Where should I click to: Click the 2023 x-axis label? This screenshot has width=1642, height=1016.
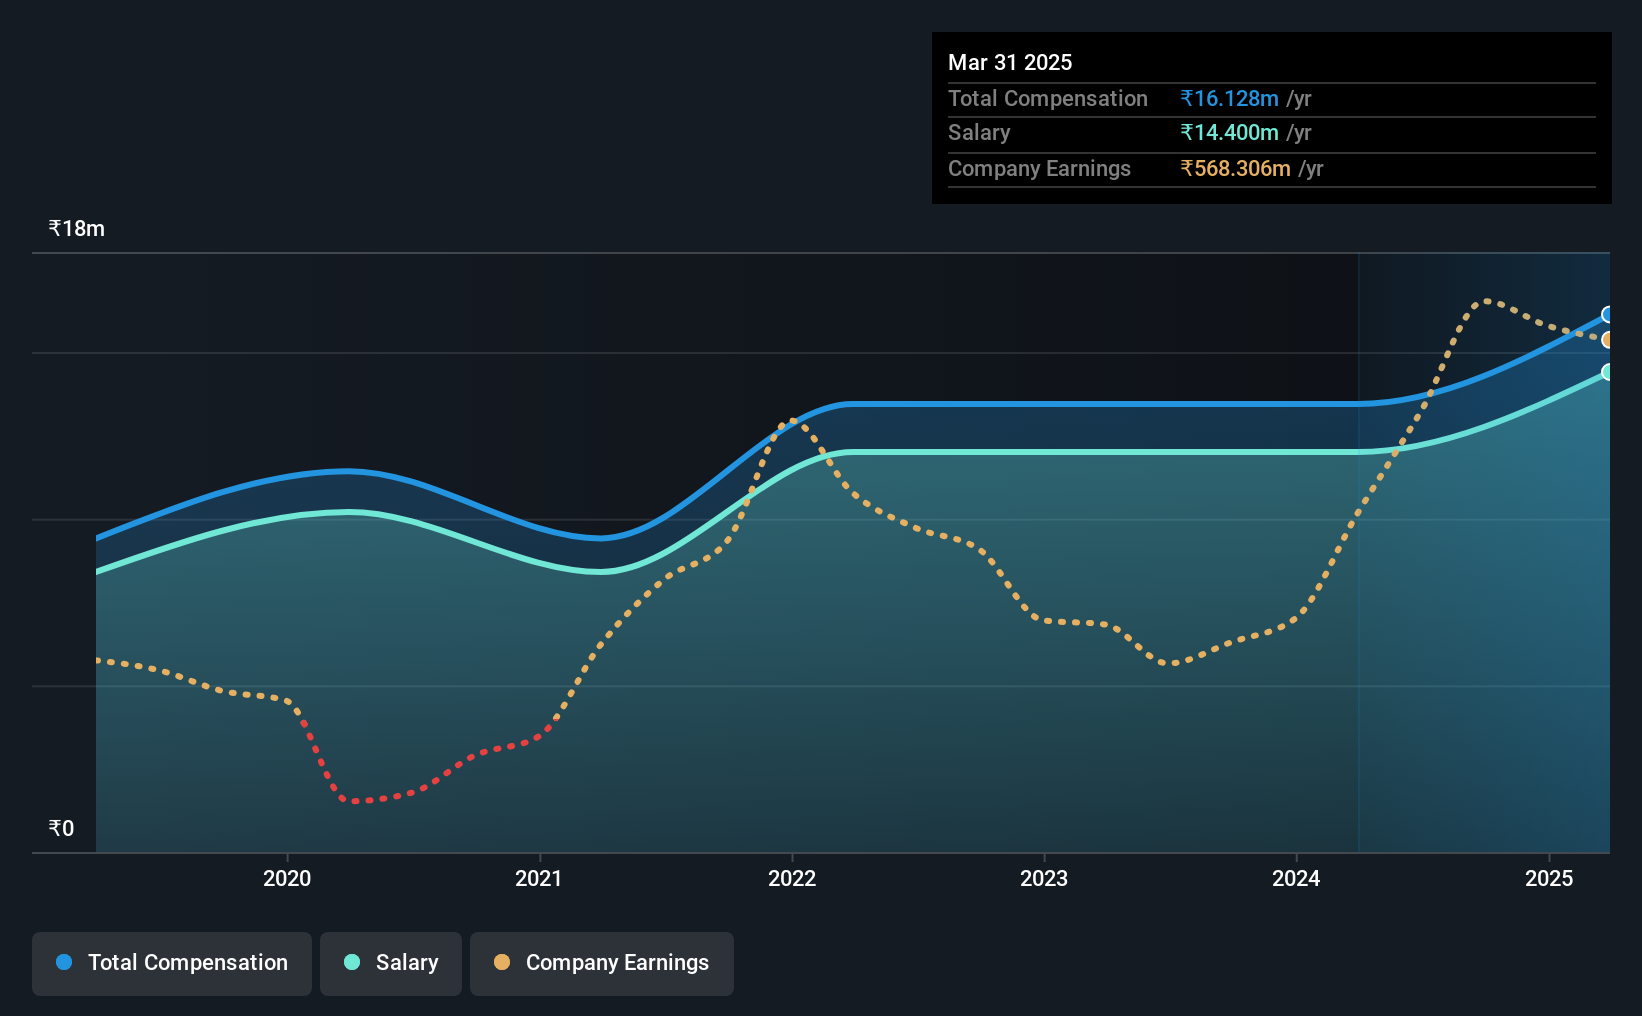(1044, 878)
